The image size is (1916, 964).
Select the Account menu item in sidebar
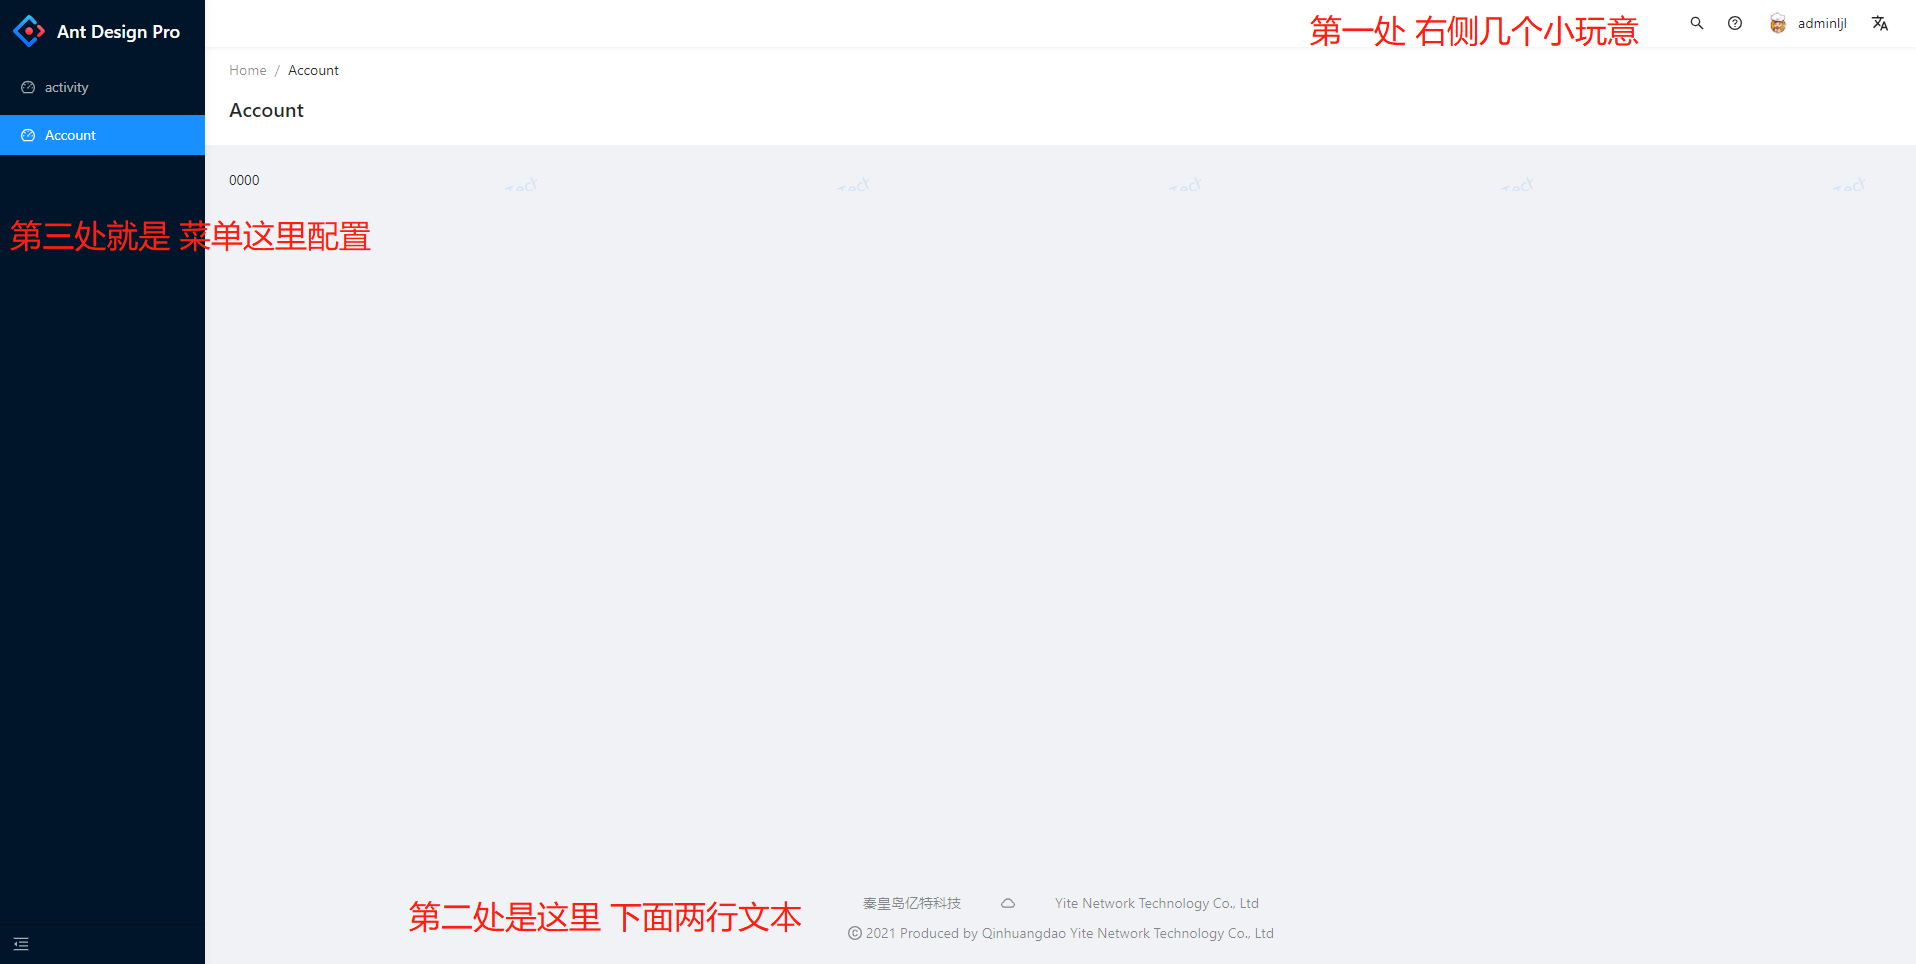click(69, 135)
